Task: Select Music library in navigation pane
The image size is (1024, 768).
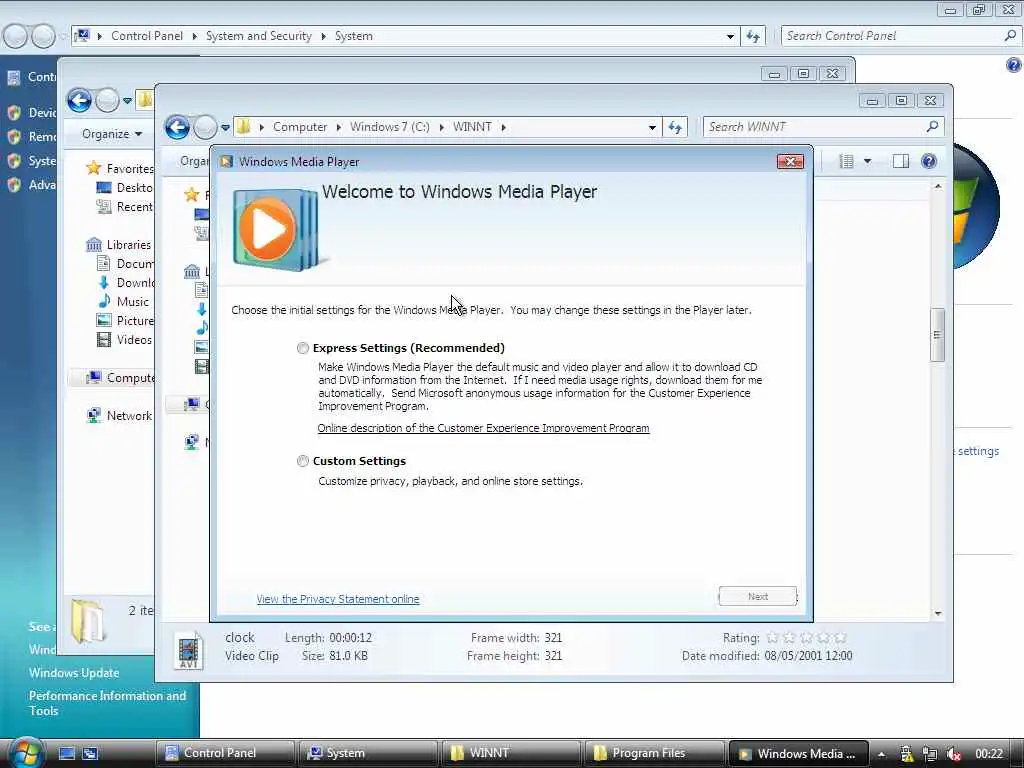Action: coord(133,302)
